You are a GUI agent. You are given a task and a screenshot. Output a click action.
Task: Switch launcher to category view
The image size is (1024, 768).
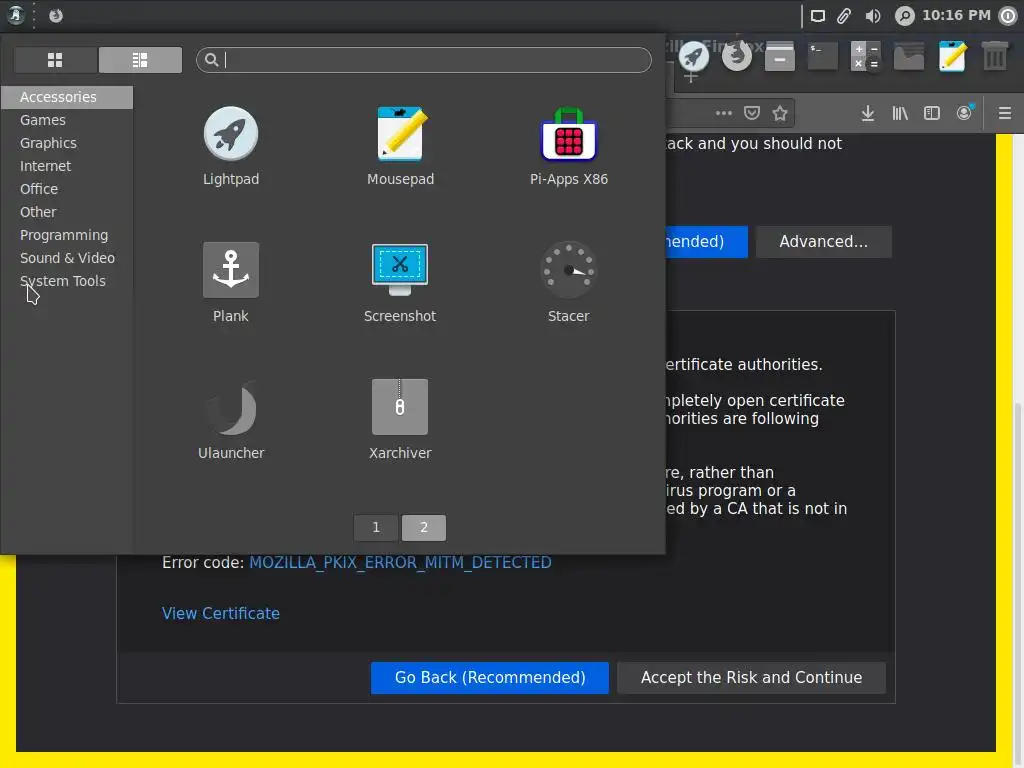(140, 60)
